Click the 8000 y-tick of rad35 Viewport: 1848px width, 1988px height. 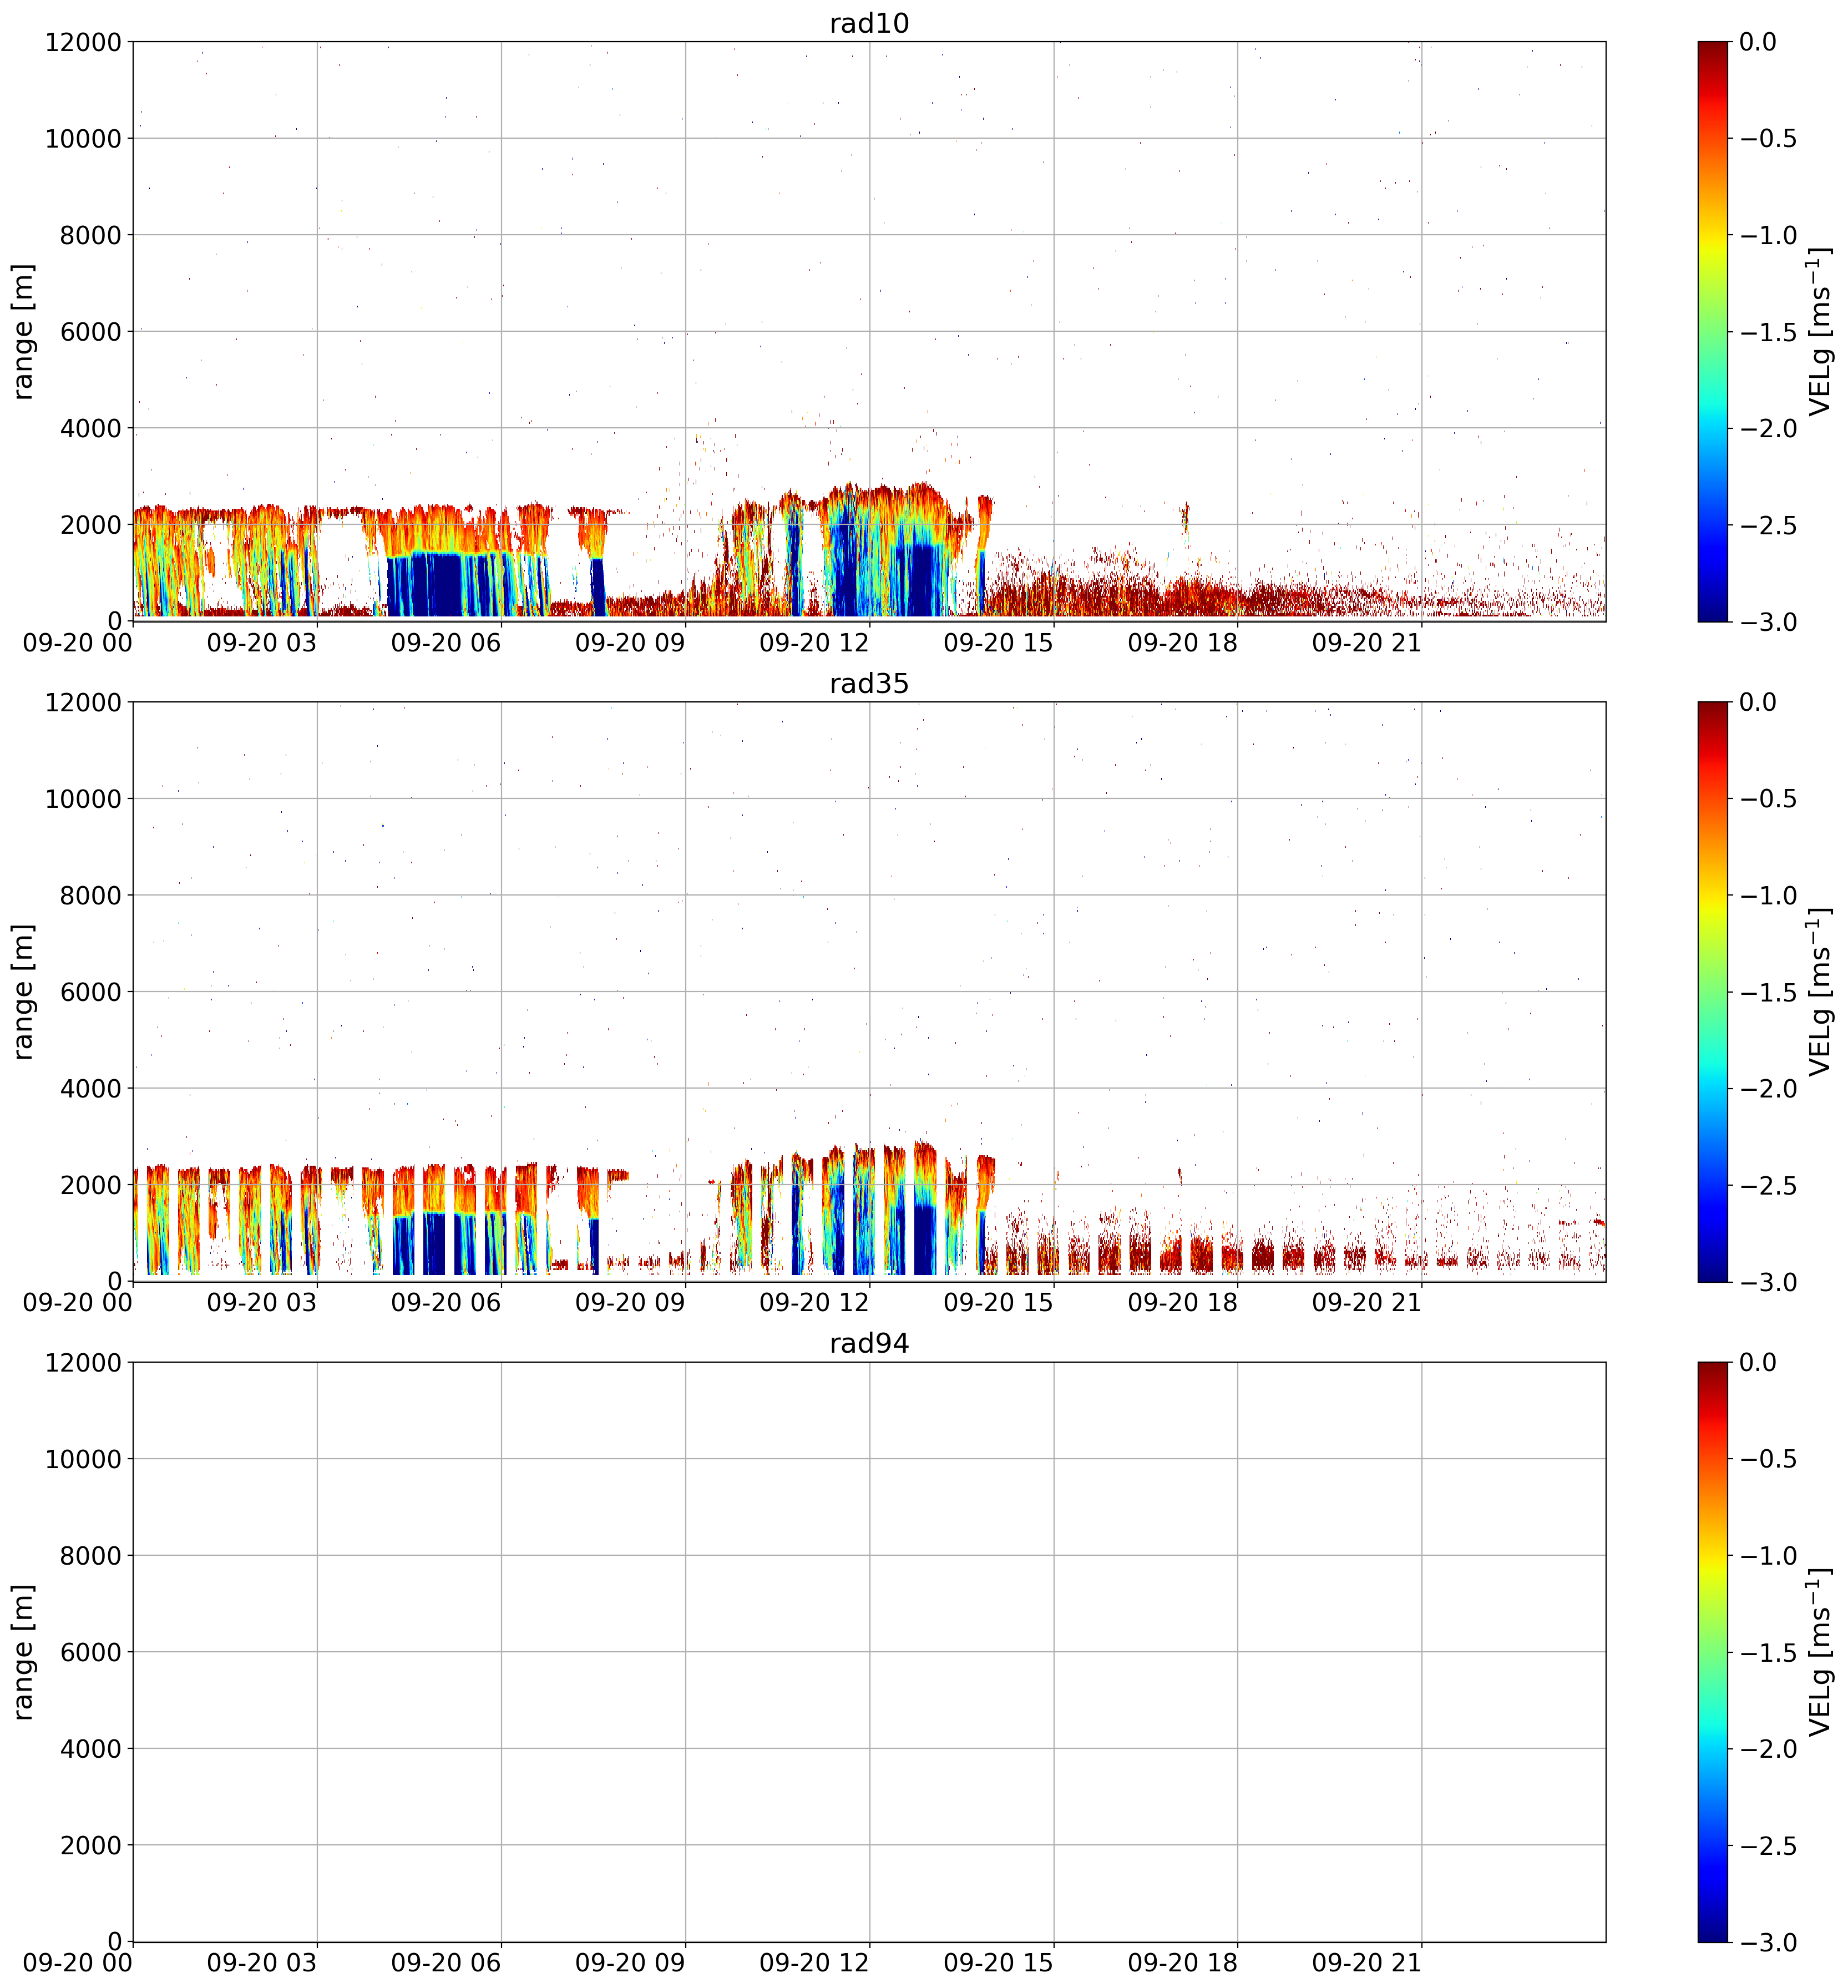(x=90, y=895)
